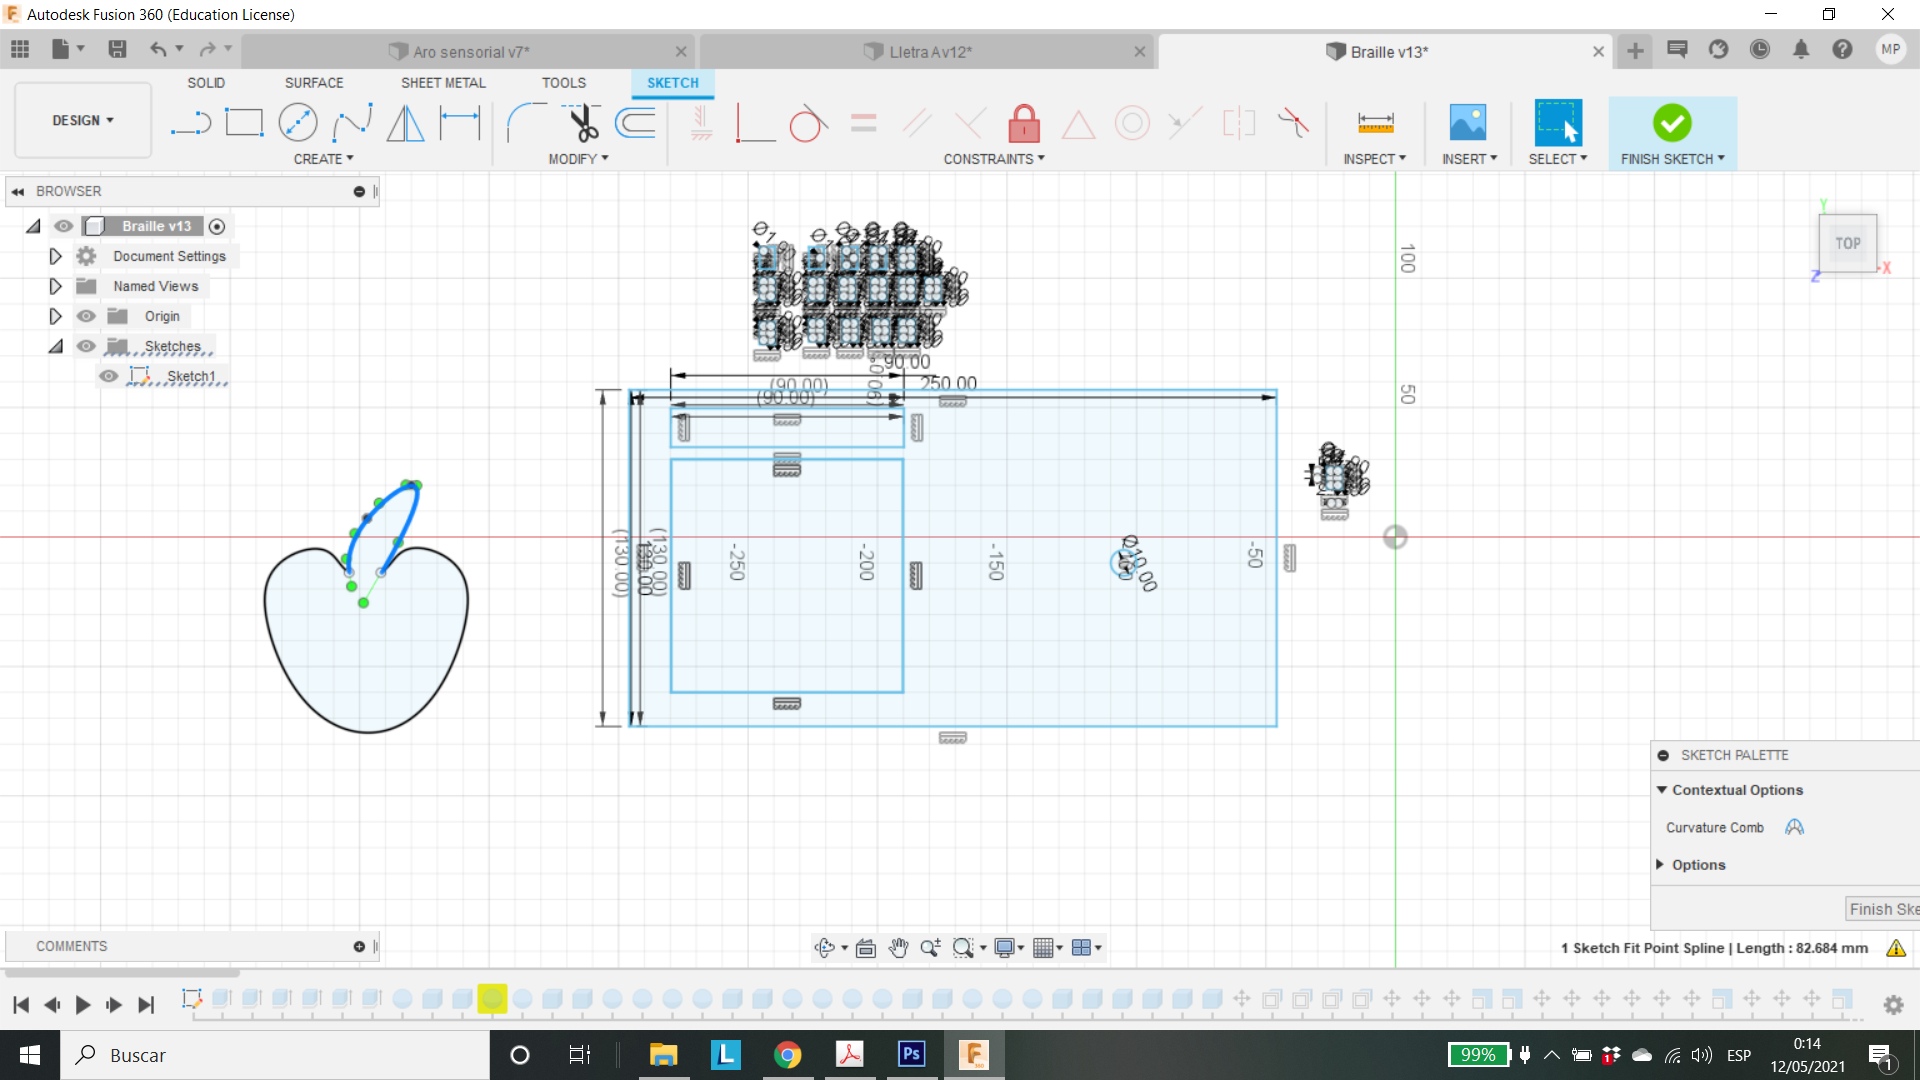Open Photoshop from the taskbar
Screen dimensions: 1920x1080
tap(911, 1054)
